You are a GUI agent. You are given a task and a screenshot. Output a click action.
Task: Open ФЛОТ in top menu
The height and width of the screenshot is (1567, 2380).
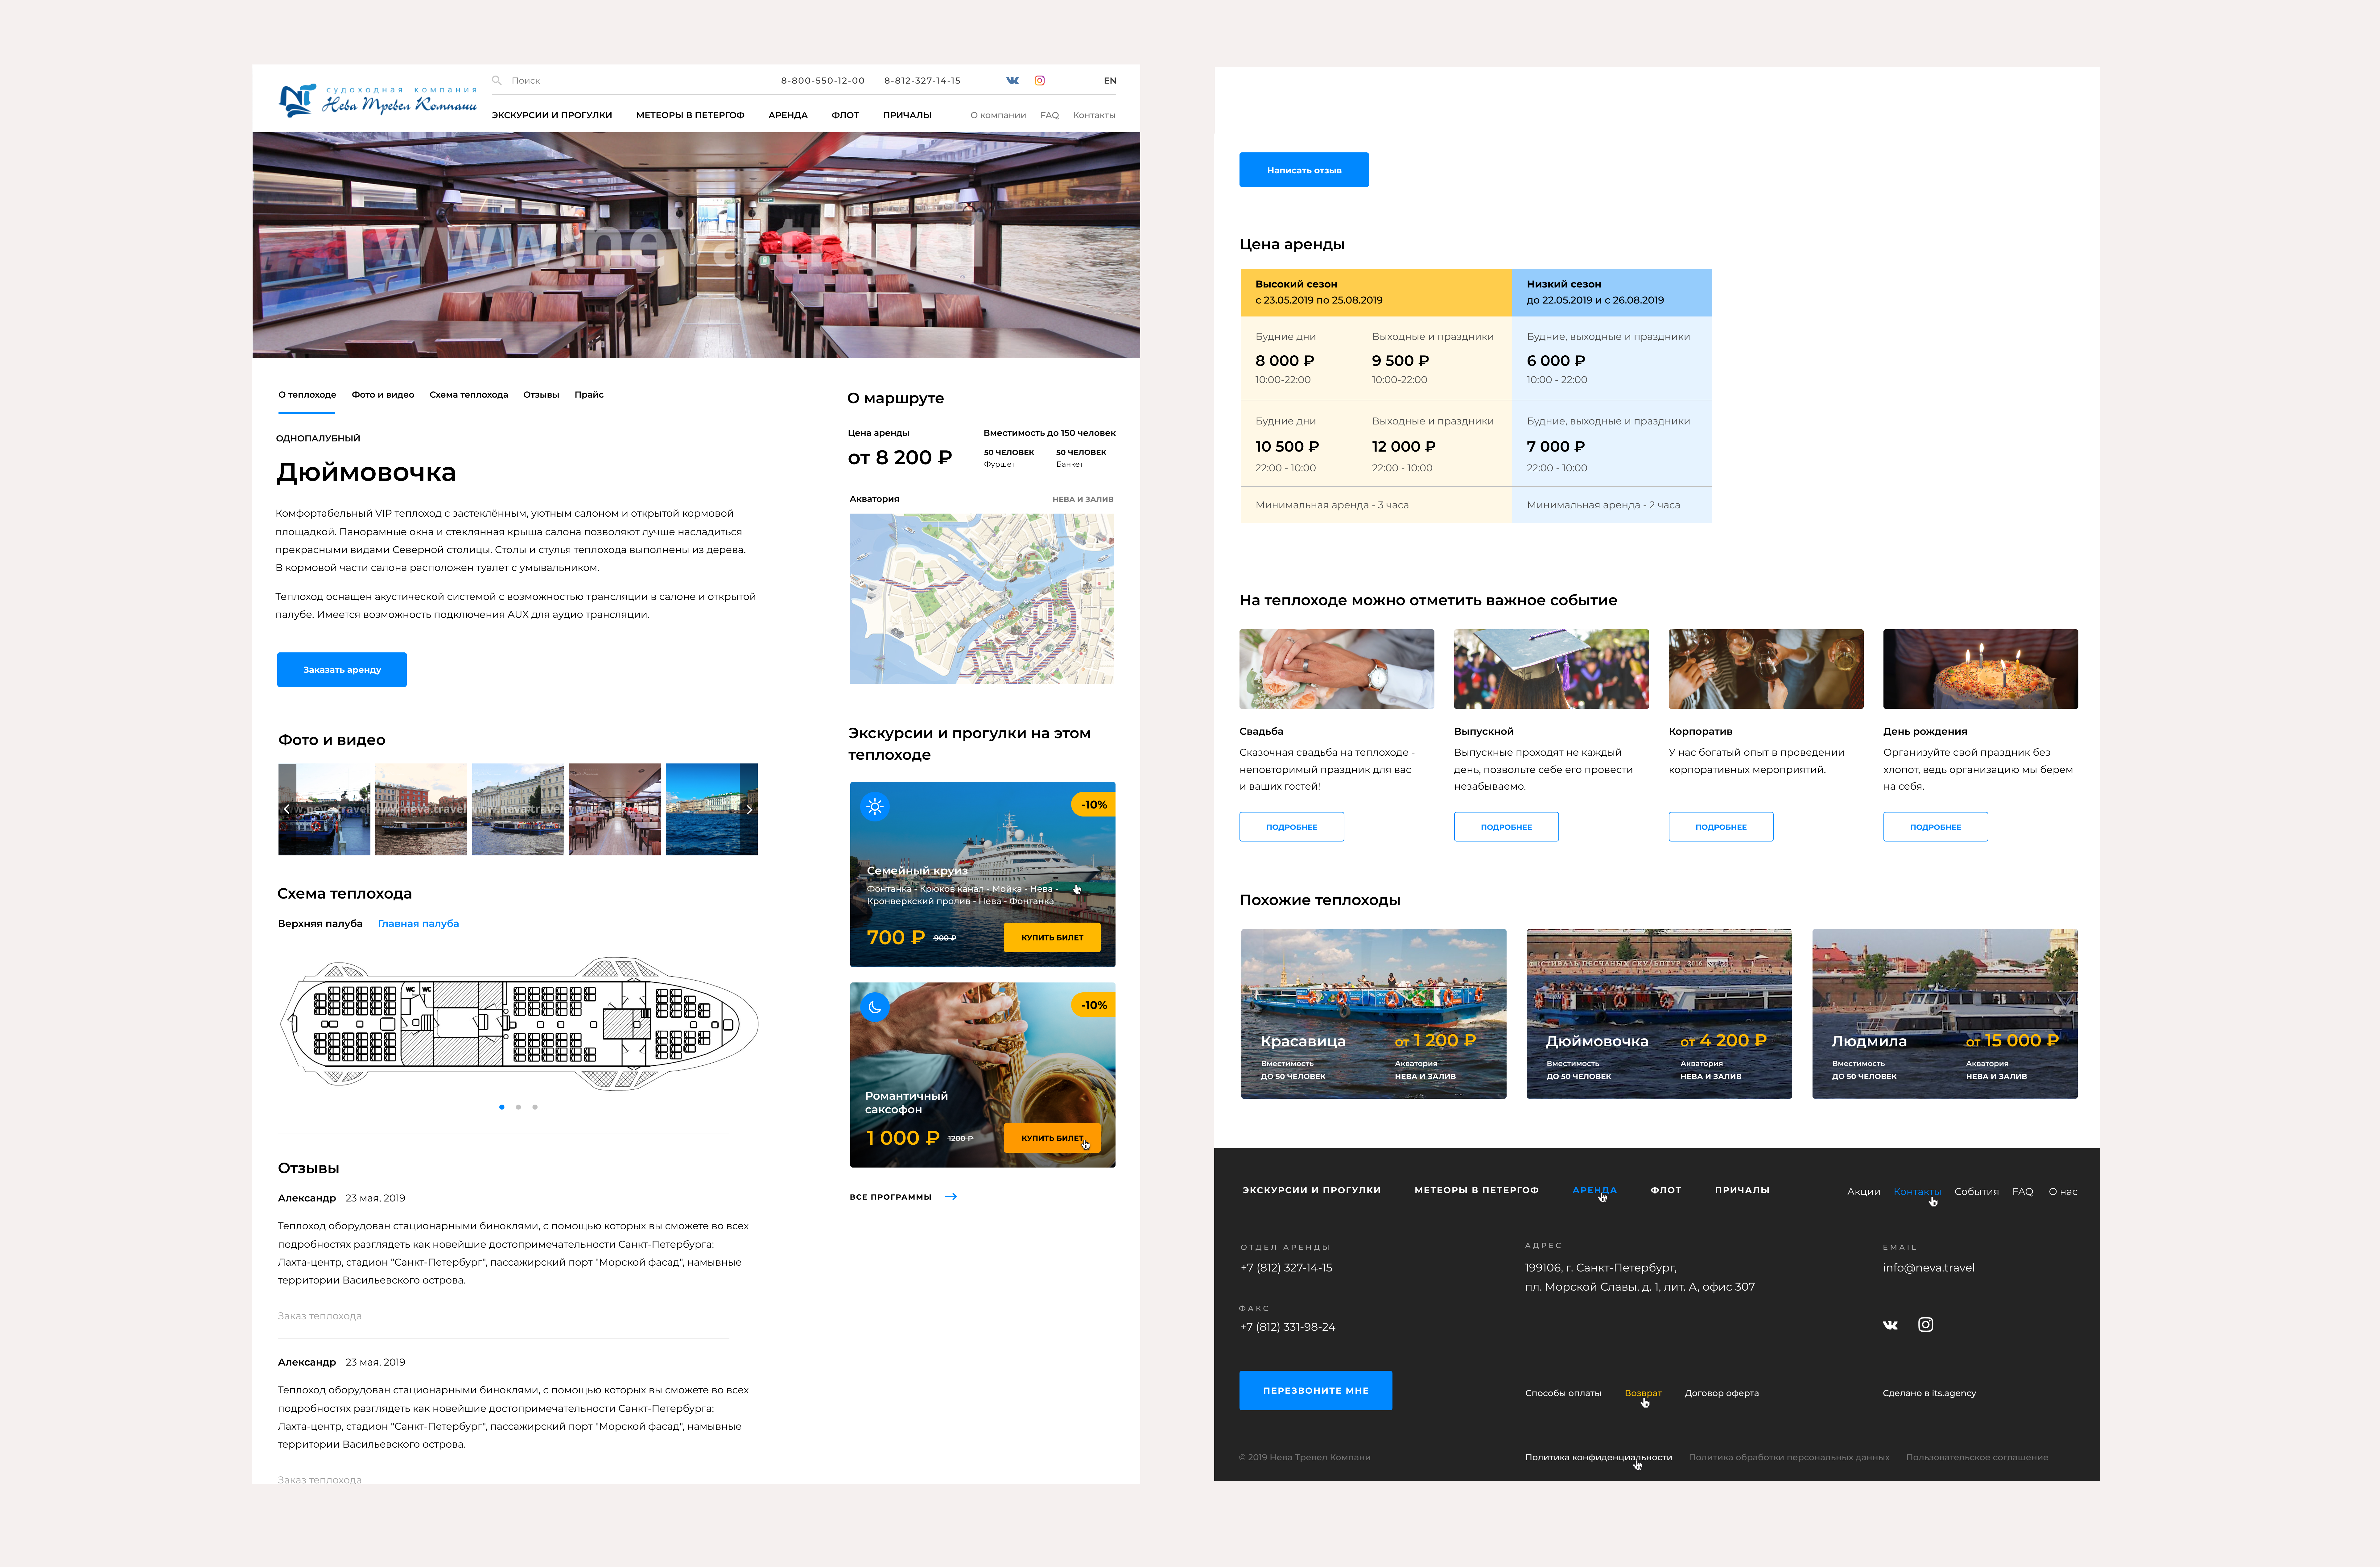[x=845, y=115]
